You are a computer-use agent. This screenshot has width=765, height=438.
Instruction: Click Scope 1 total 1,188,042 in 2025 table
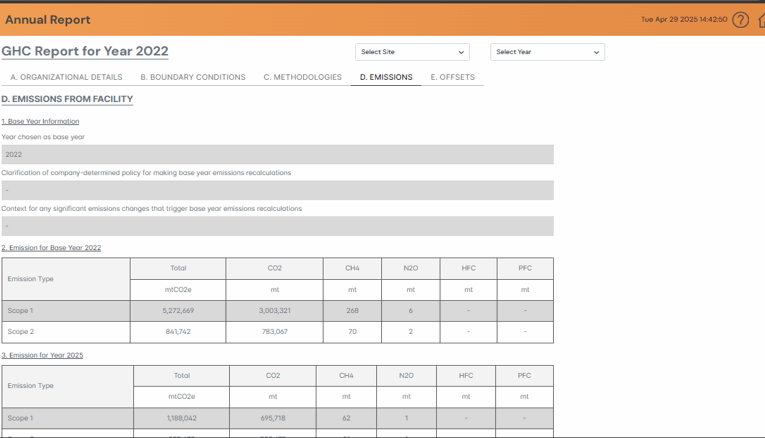click(x=181, y=418)
